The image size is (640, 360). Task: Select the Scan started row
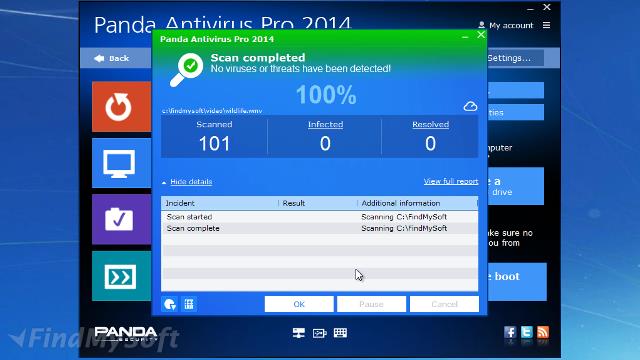click(x=320, y=217)
